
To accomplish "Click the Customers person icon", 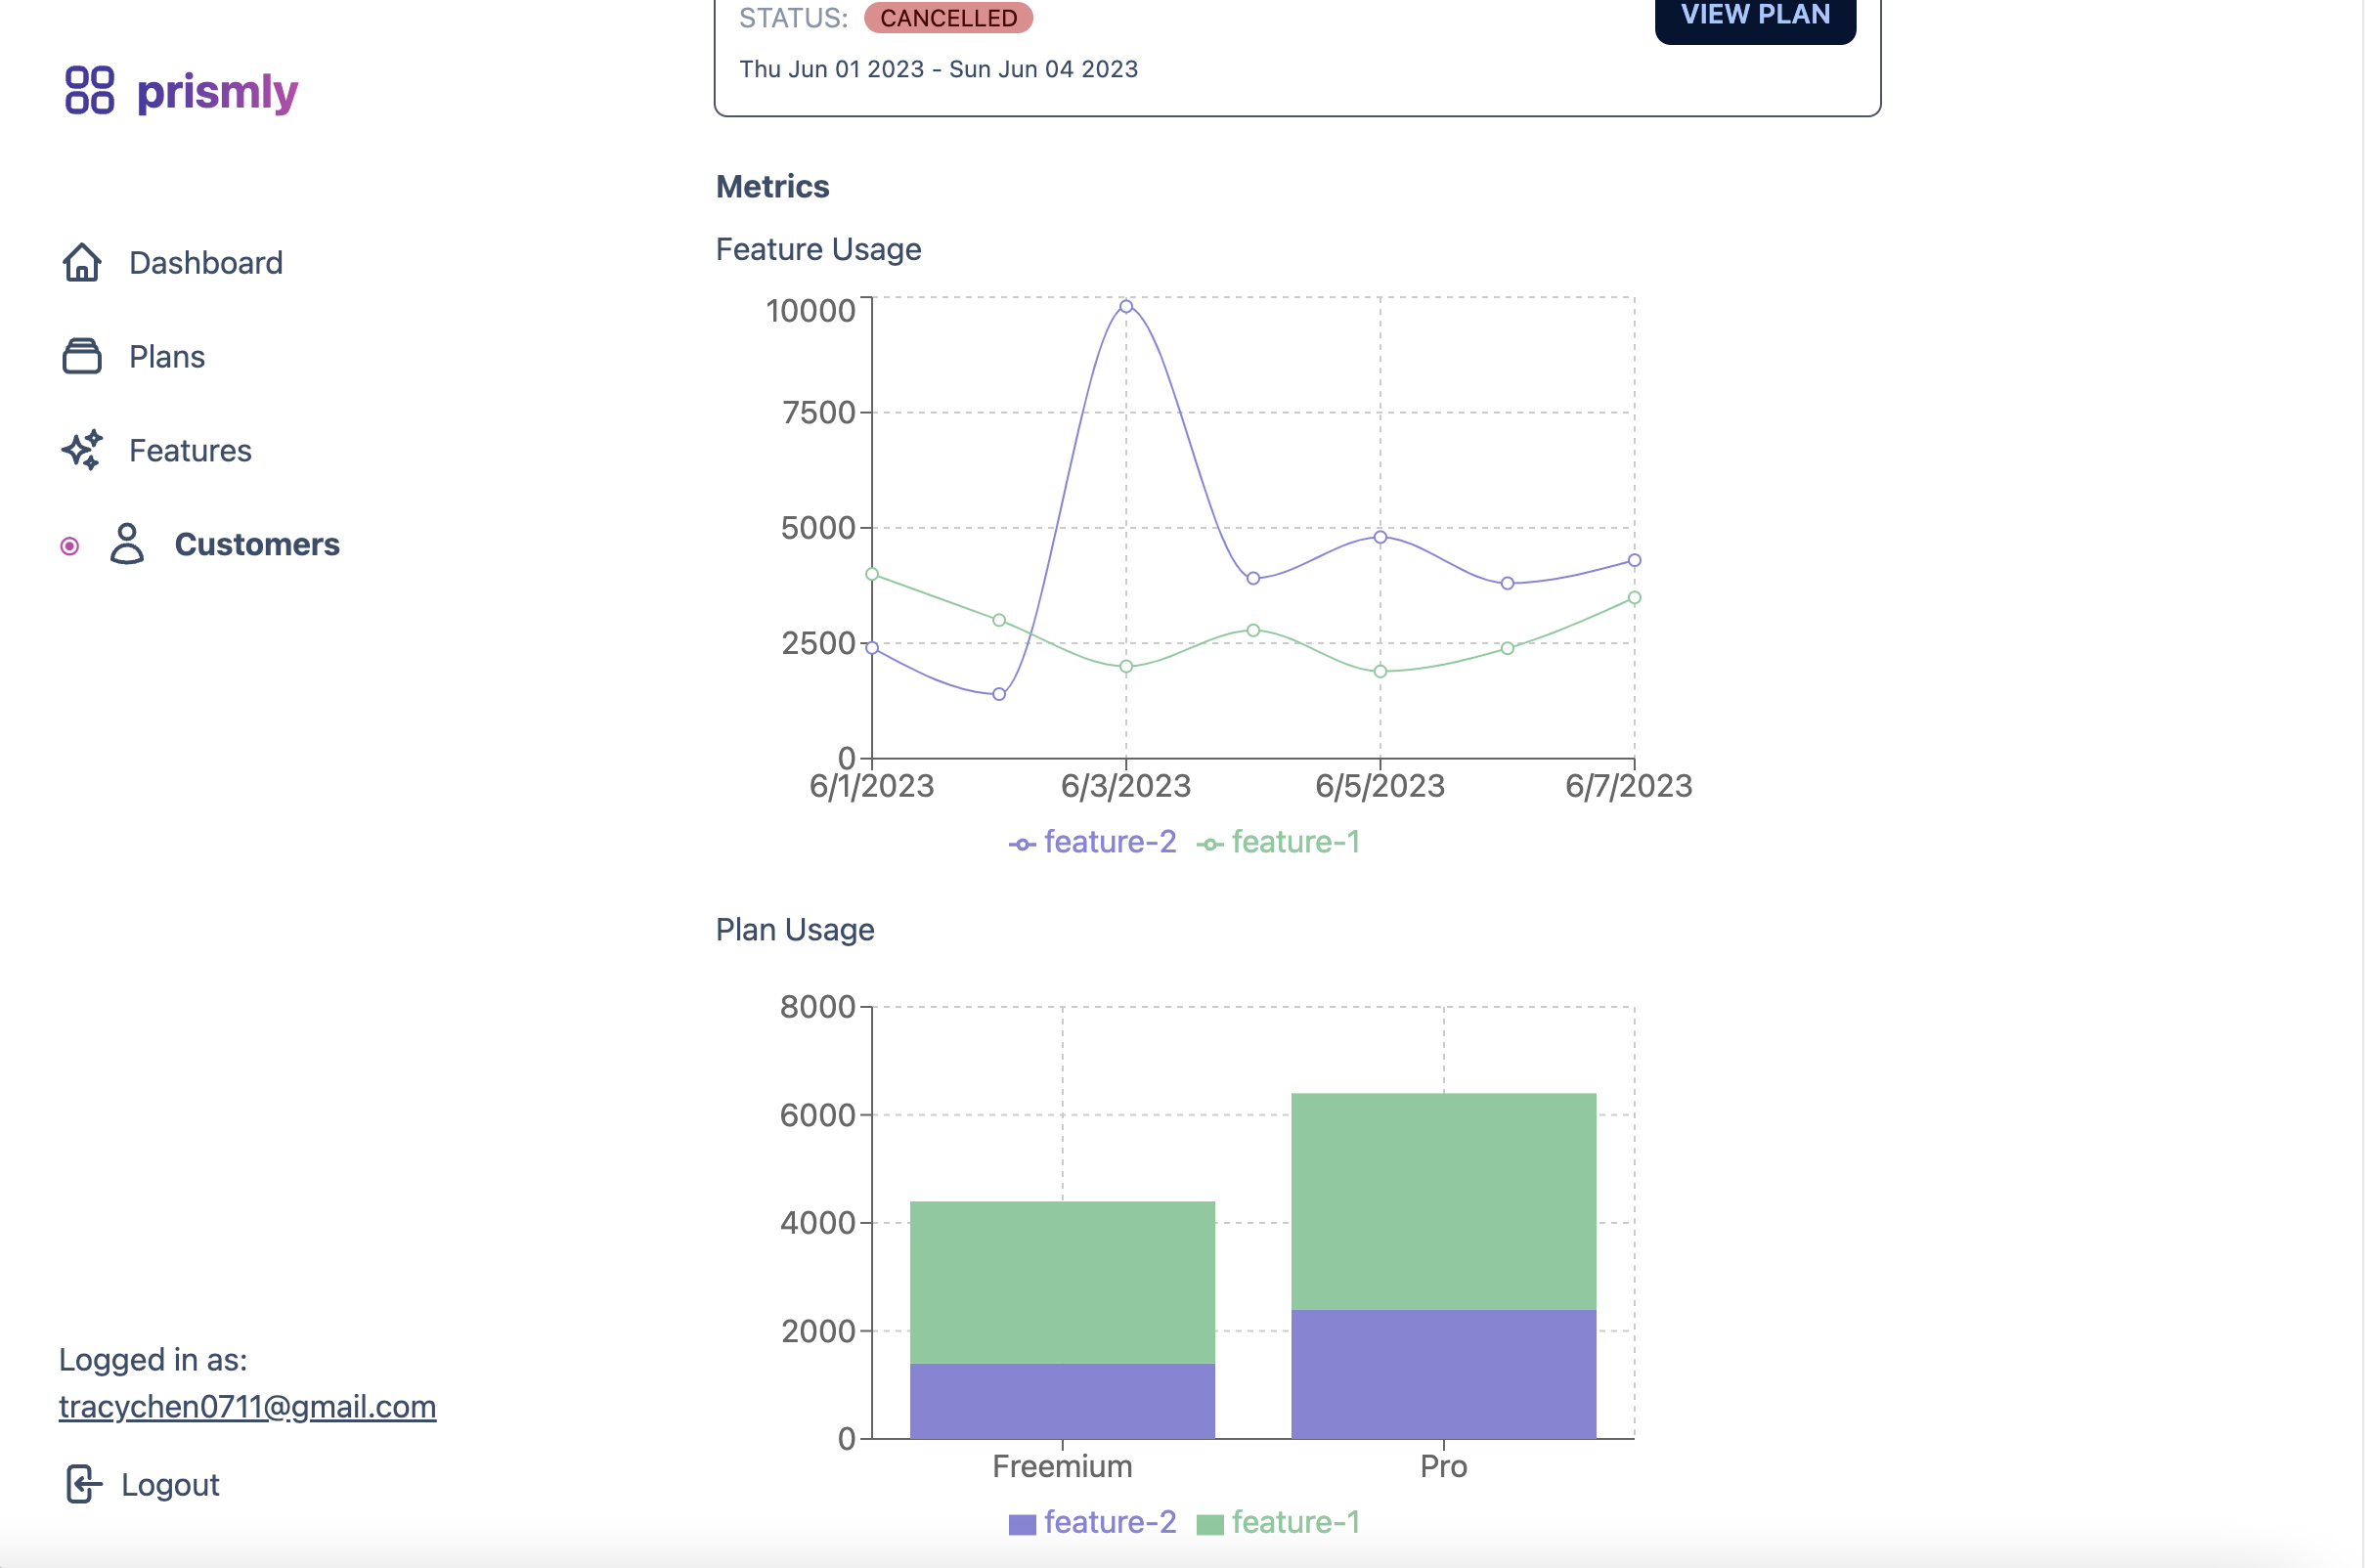I will [127, 545].
